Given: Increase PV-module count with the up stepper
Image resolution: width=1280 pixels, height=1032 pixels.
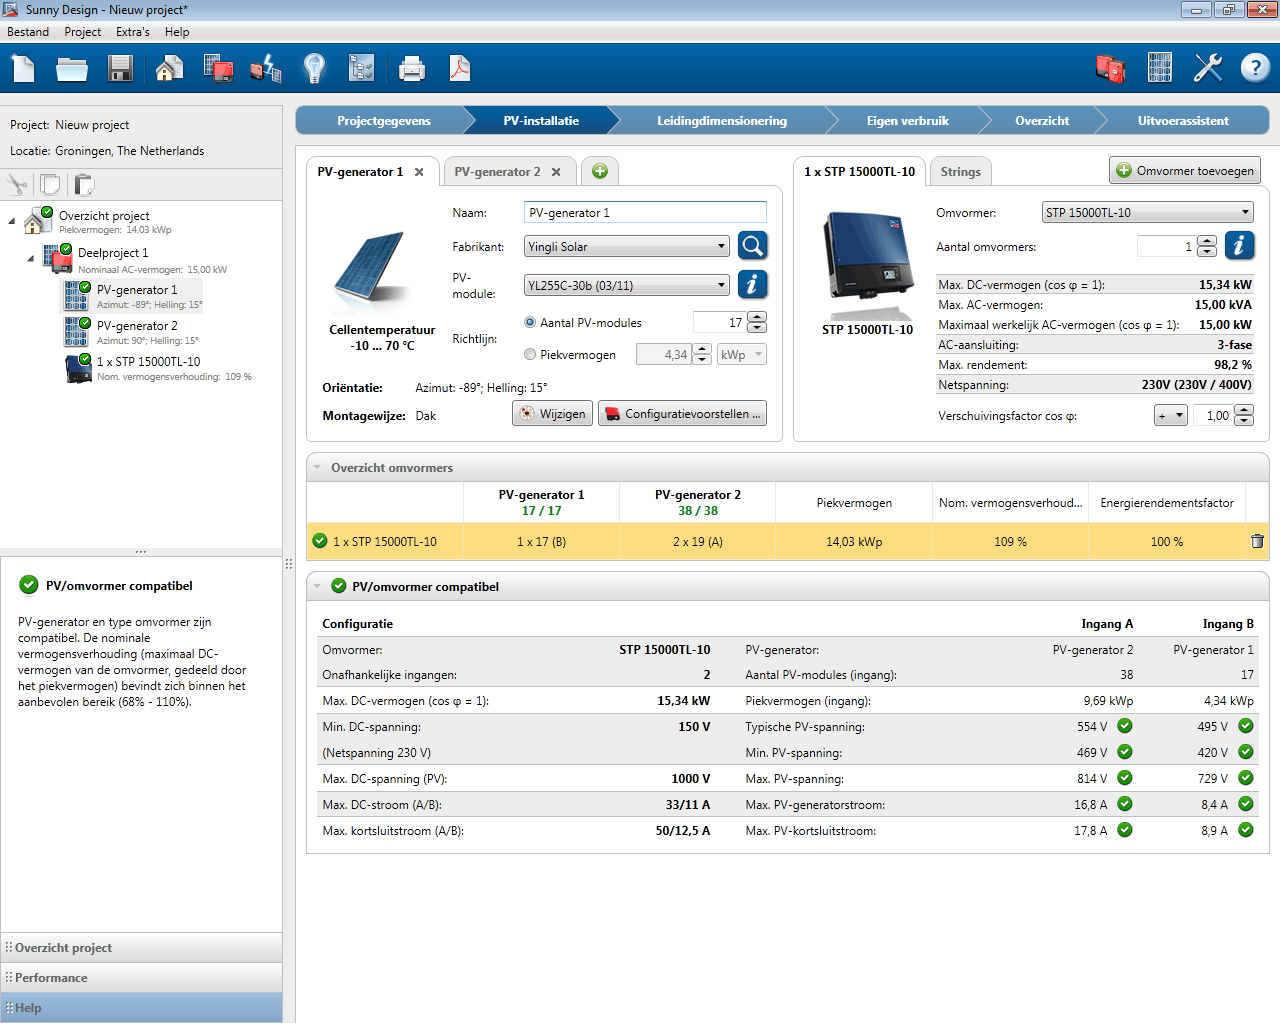Looking at the screenshot, I should [756, 318].
